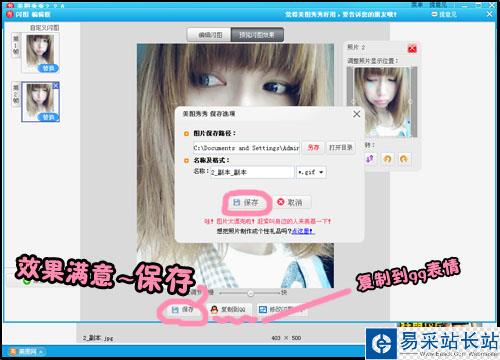Click the second orange rotate icon

tap(404, 159)
